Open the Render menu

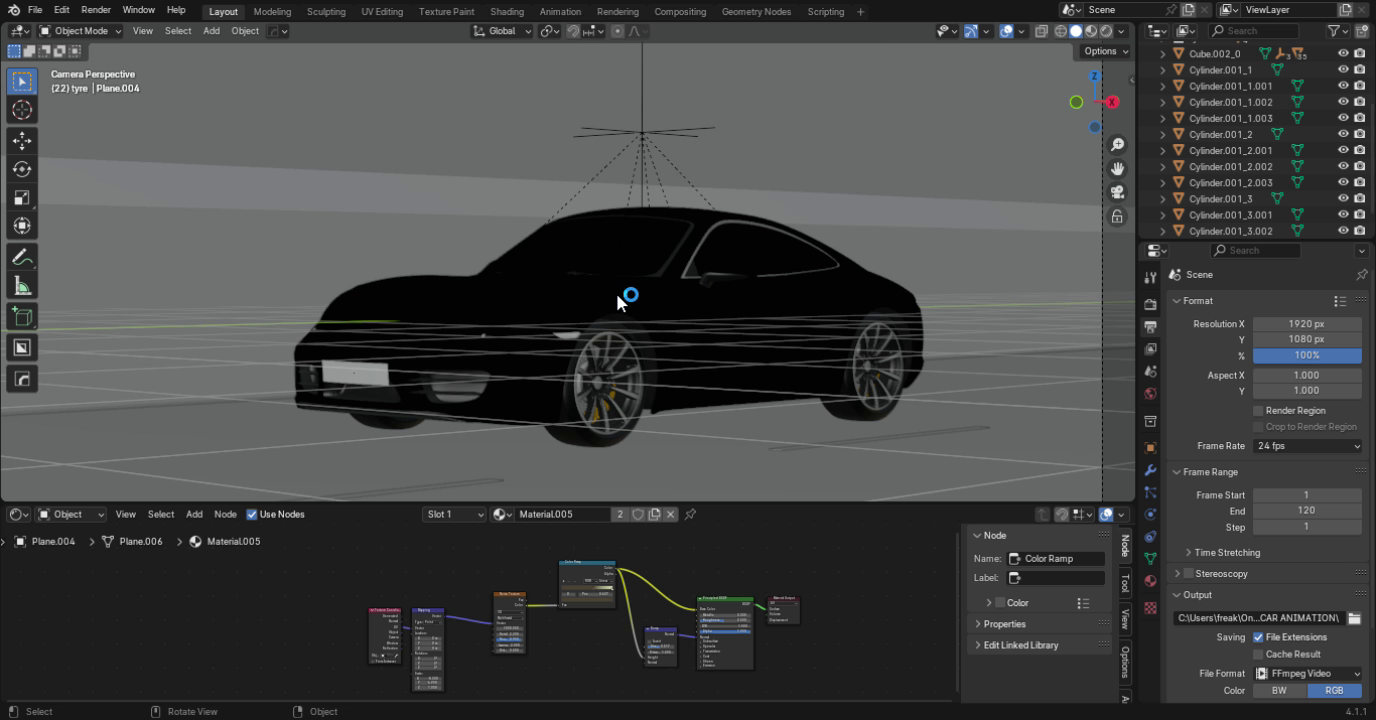[96, 10]
